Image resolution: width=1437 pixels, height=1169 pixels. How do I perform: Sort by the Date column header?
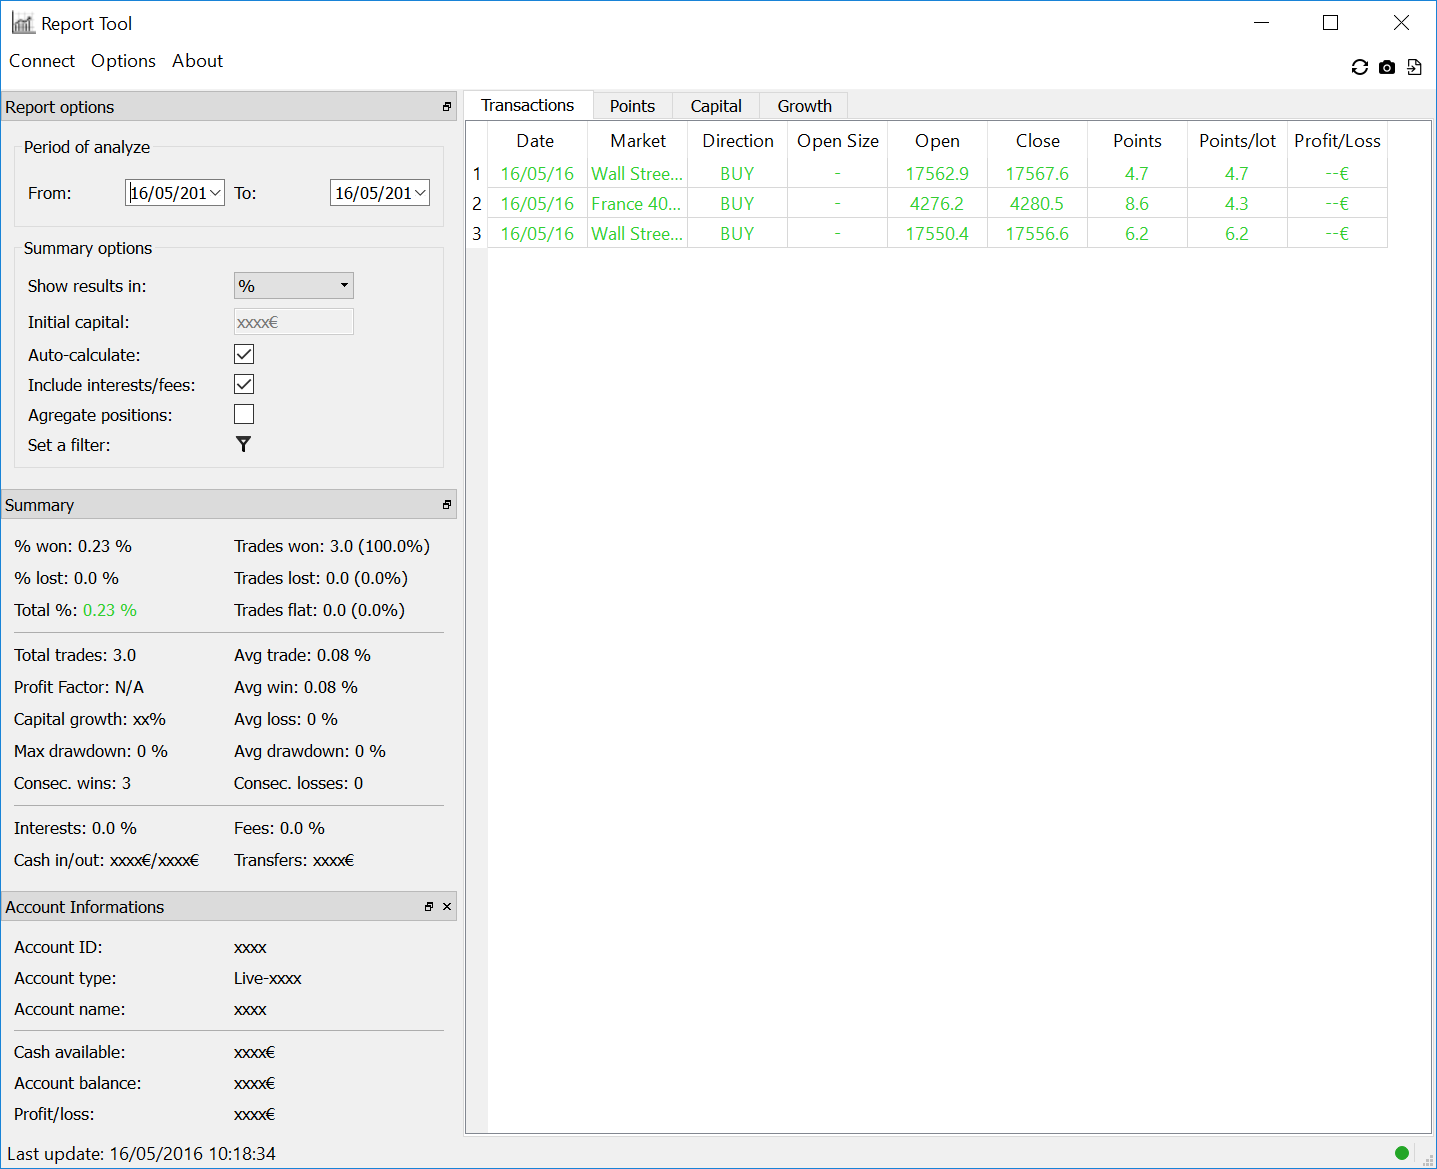click(x=537, y=141)
